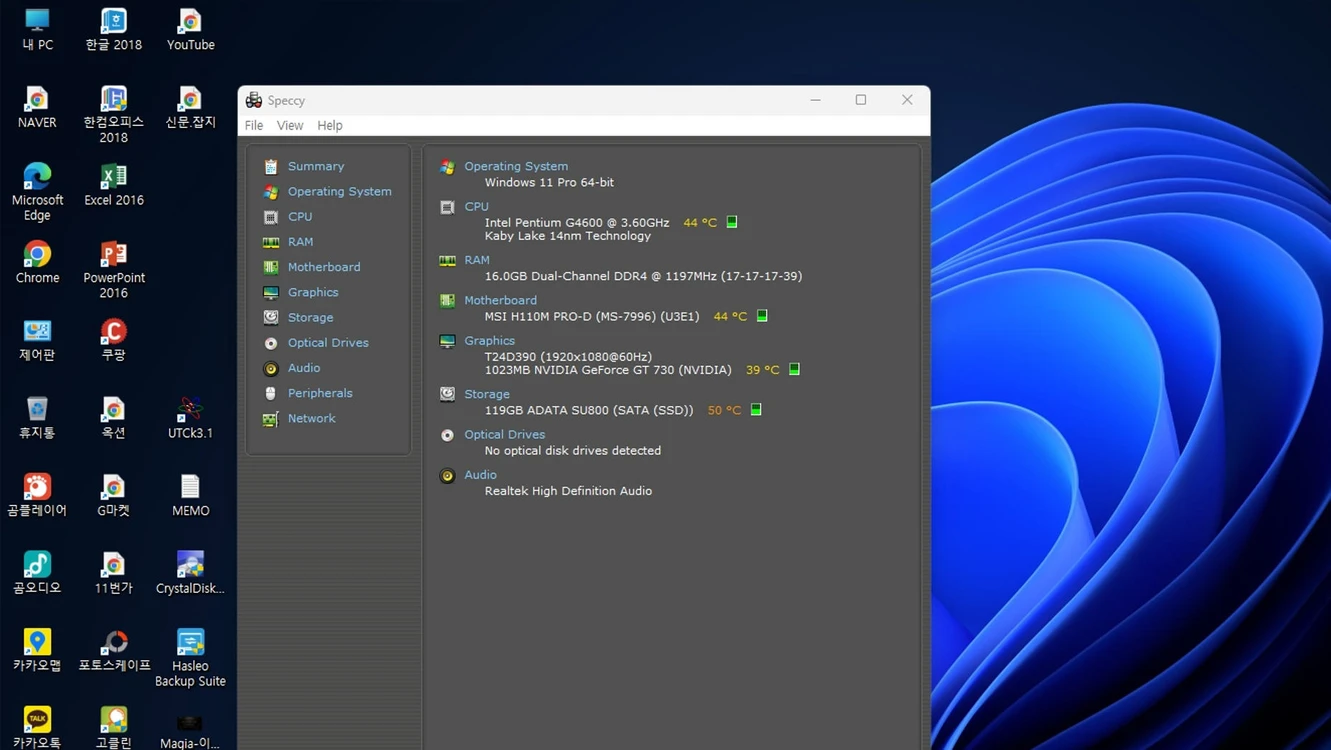Launch 곰오디오 from the desktop
This screenshot has width=1331, height=750.
click(x=37, y=573)
